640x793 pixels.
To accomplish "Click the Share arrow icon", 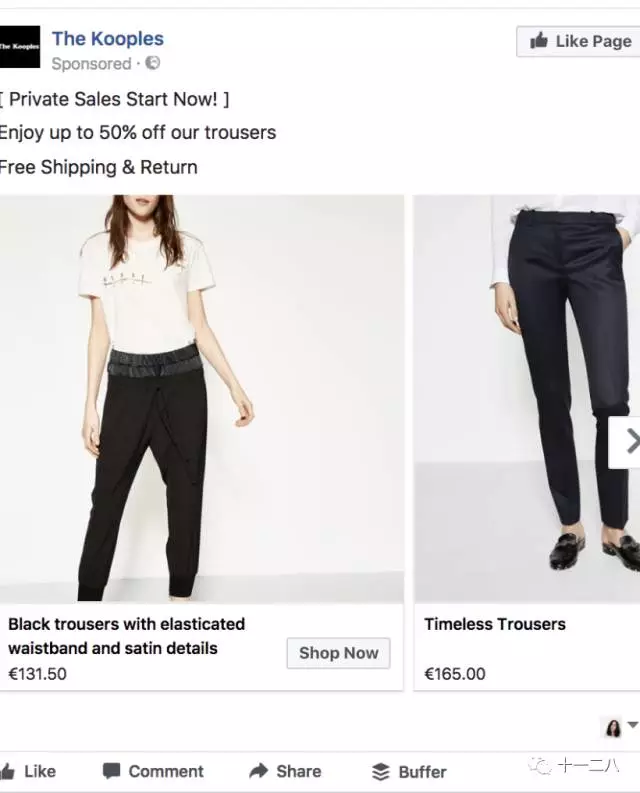I will coord(259,771).
